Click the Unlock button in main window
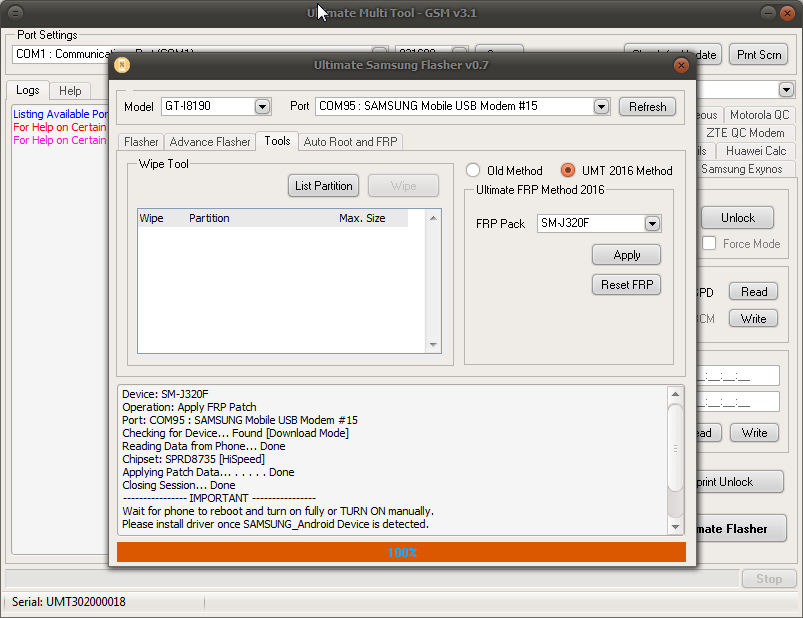 (737, 218)
